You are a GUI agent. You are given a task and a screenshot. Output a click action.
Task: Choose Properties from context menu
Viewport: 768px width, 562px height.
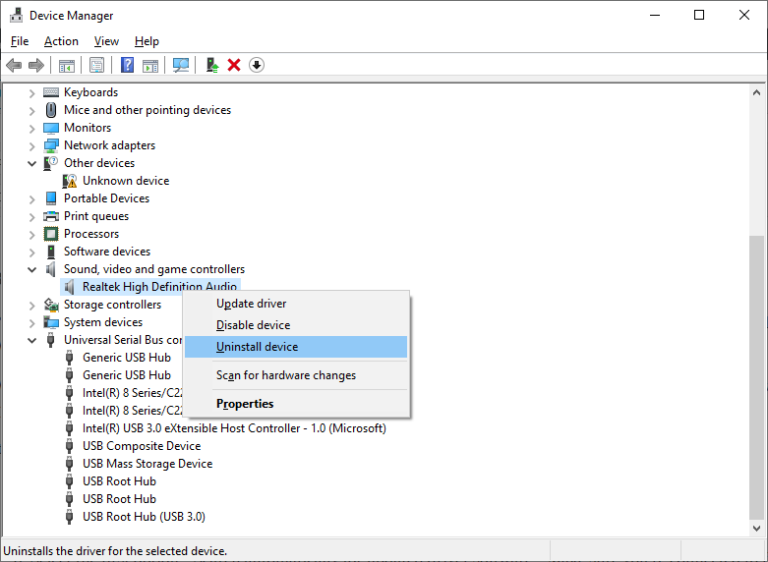point(296,404)
